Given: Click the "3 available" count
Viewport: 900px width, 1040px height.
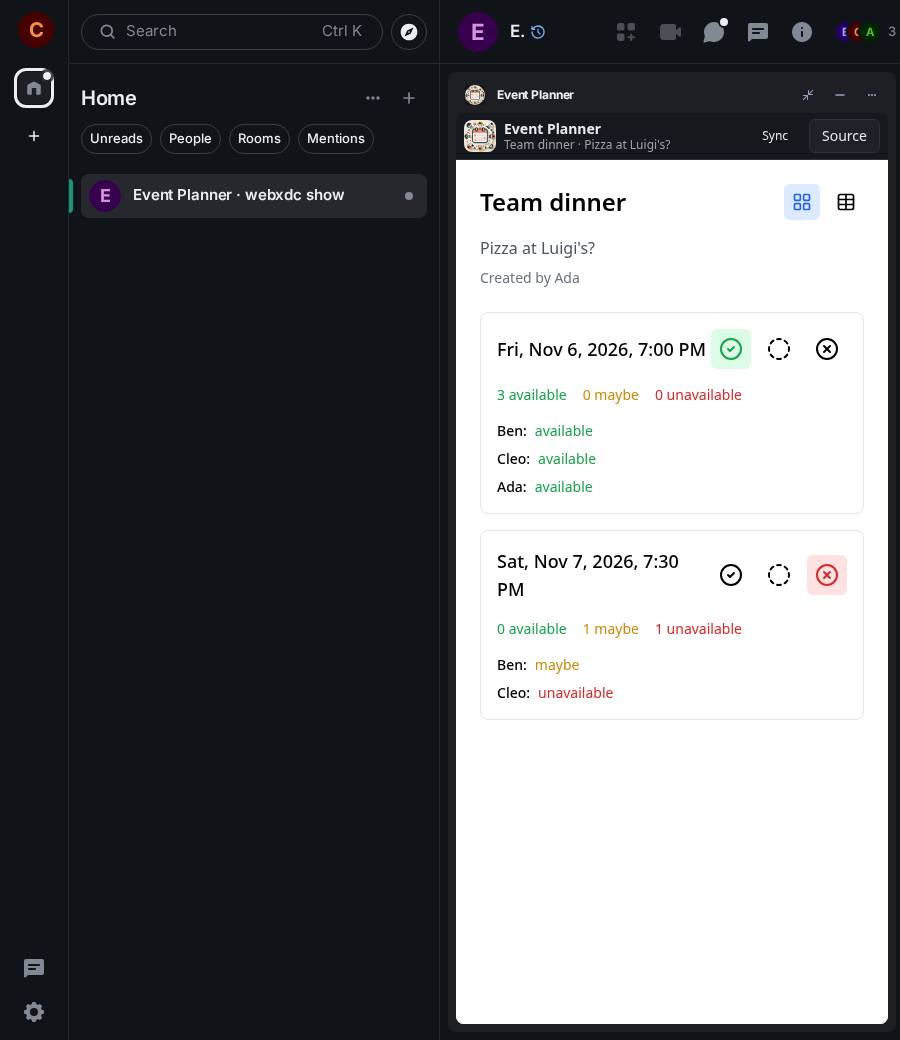Looking at the screenshot, I should point(531,395).
